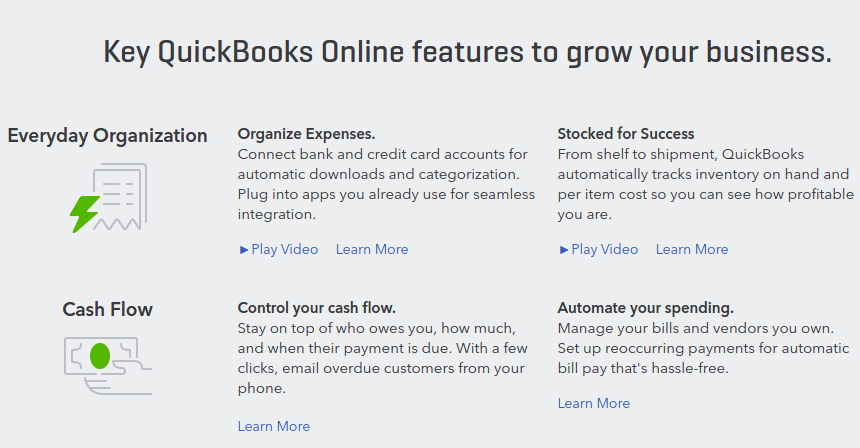Click the Control your cash flow title
The height and width of the screenshot is (448, 860).
tap(316, 308)
